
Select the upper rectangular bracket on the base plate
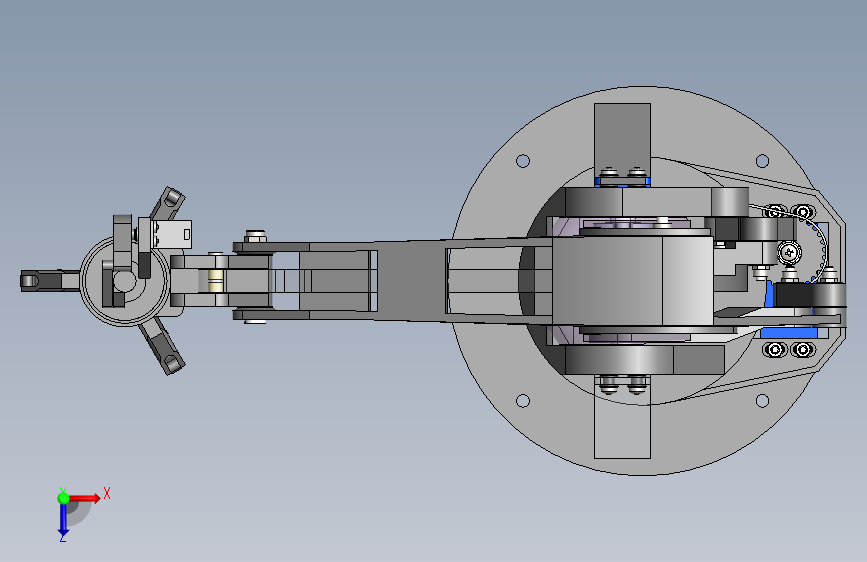click(x=622, y=141)
